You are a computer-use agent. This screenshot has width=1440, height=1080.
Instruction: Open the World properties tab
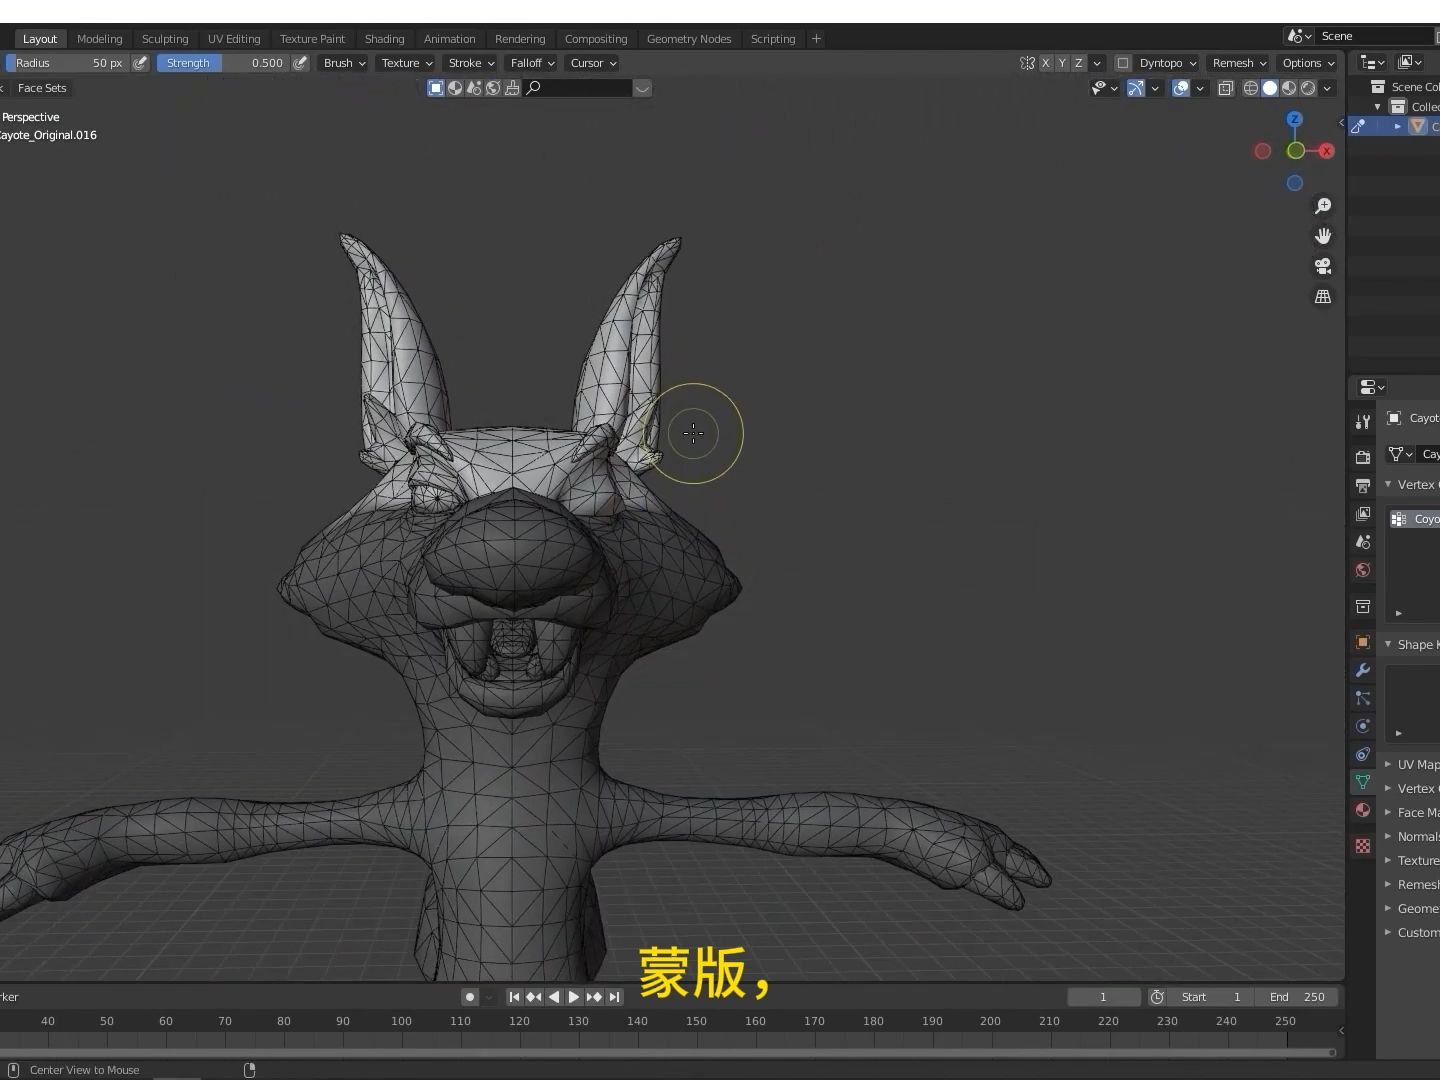pos(1363,570)
